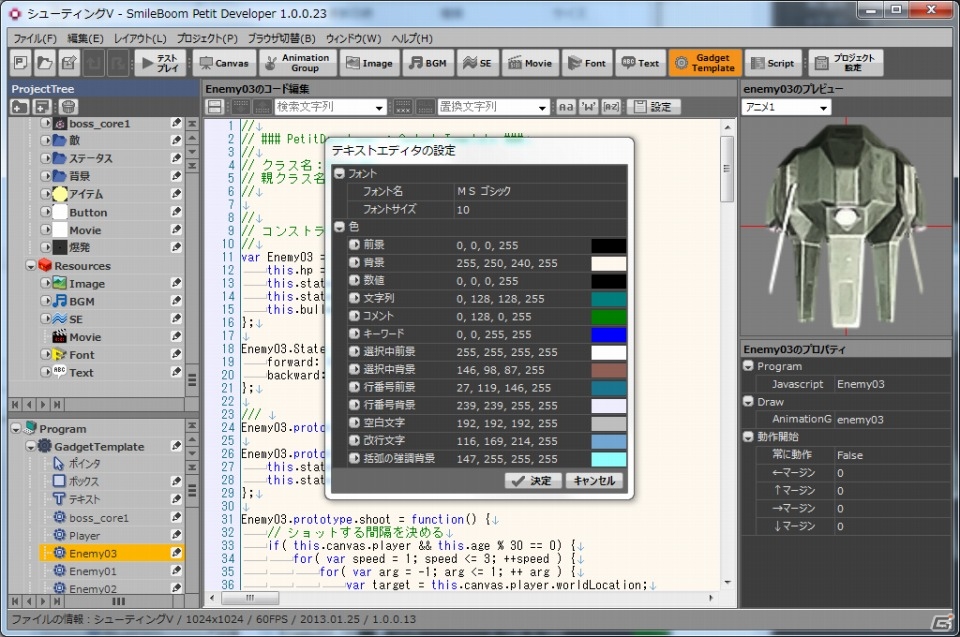The height and width of the screenshot is (637, 960).
Task: Click the add folder icon in ProjectTree
Action: click(20, 107)
